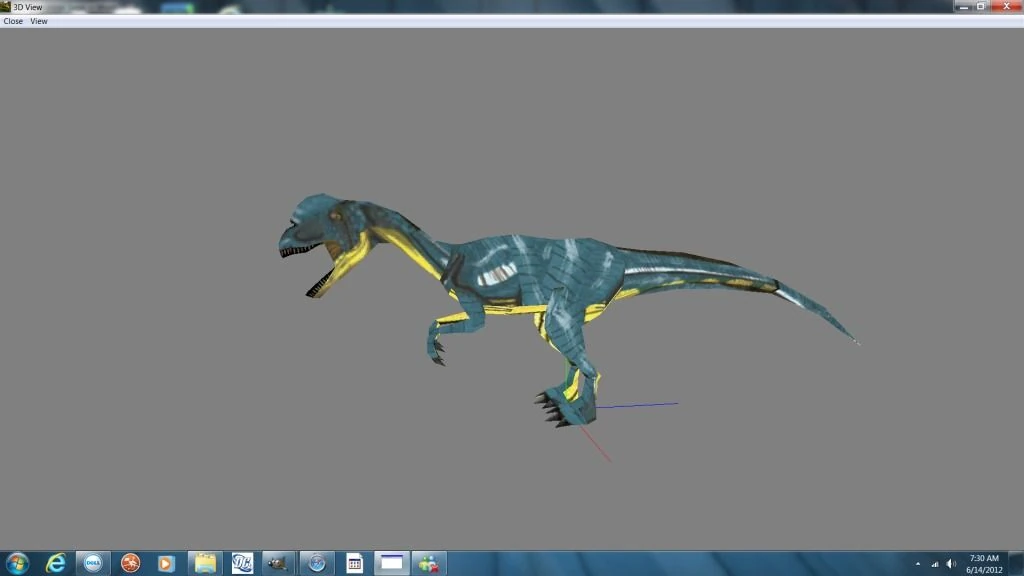This screenshot has width=1024, height=576.
Task: Click the Windows Start orb
Action: [18, 563]
